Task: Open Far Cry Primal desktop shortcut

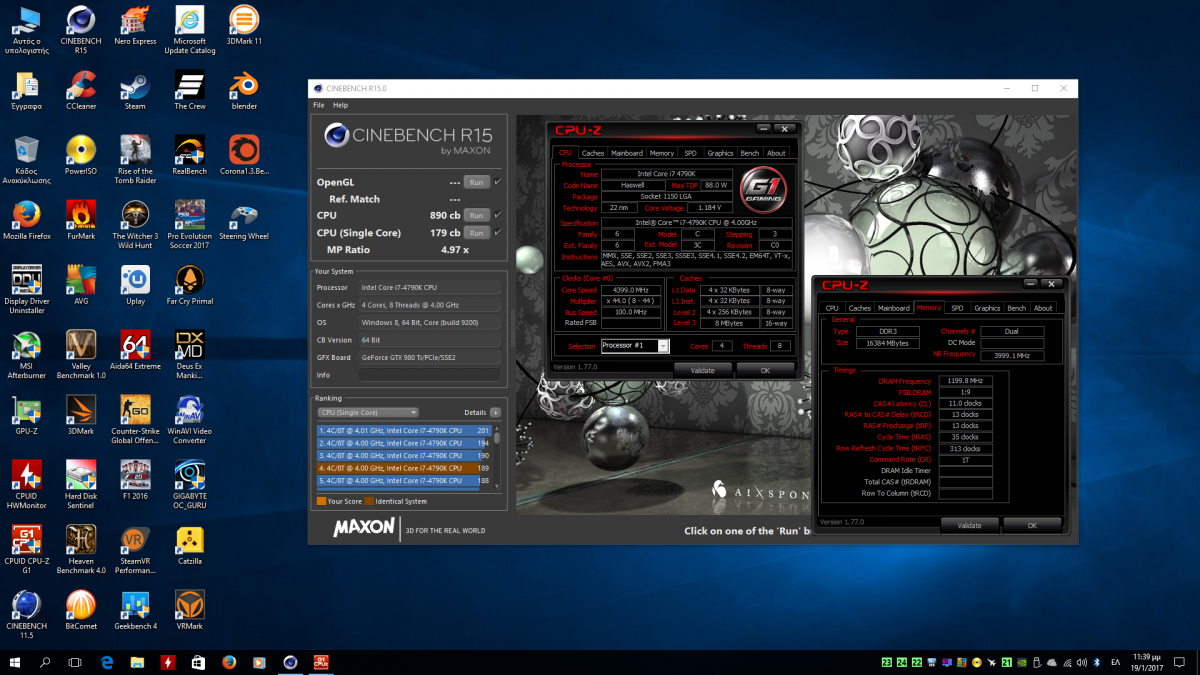Action: click(x=190, y=286)
